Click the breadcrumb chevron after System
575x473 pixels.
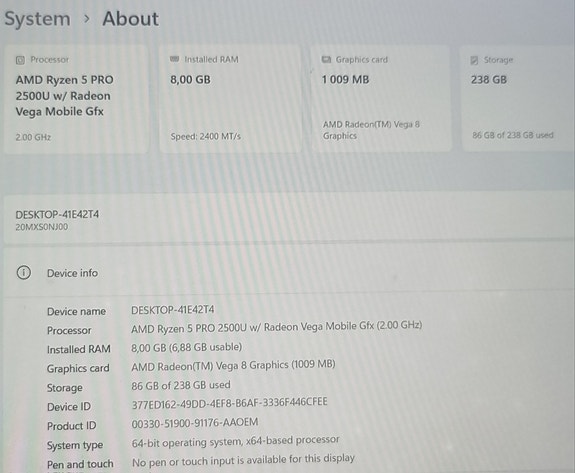click(x=87, y=18)
